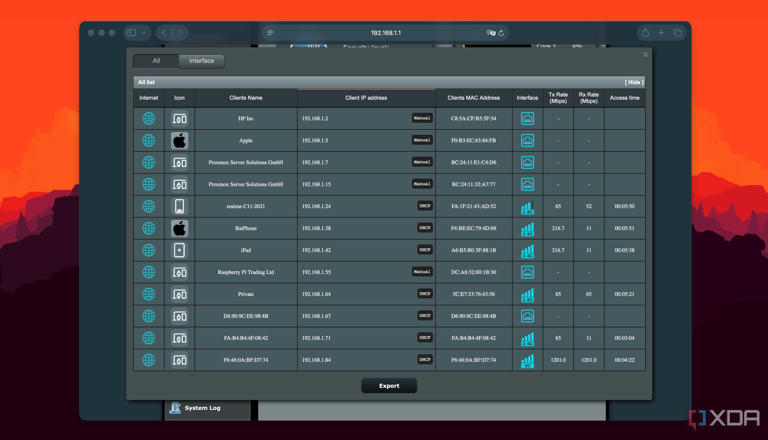The width and height of the screenshot is (768, 440).
Task: Click the internet globe icon for 192.168.1.71
Action: [x=148, y=338]
